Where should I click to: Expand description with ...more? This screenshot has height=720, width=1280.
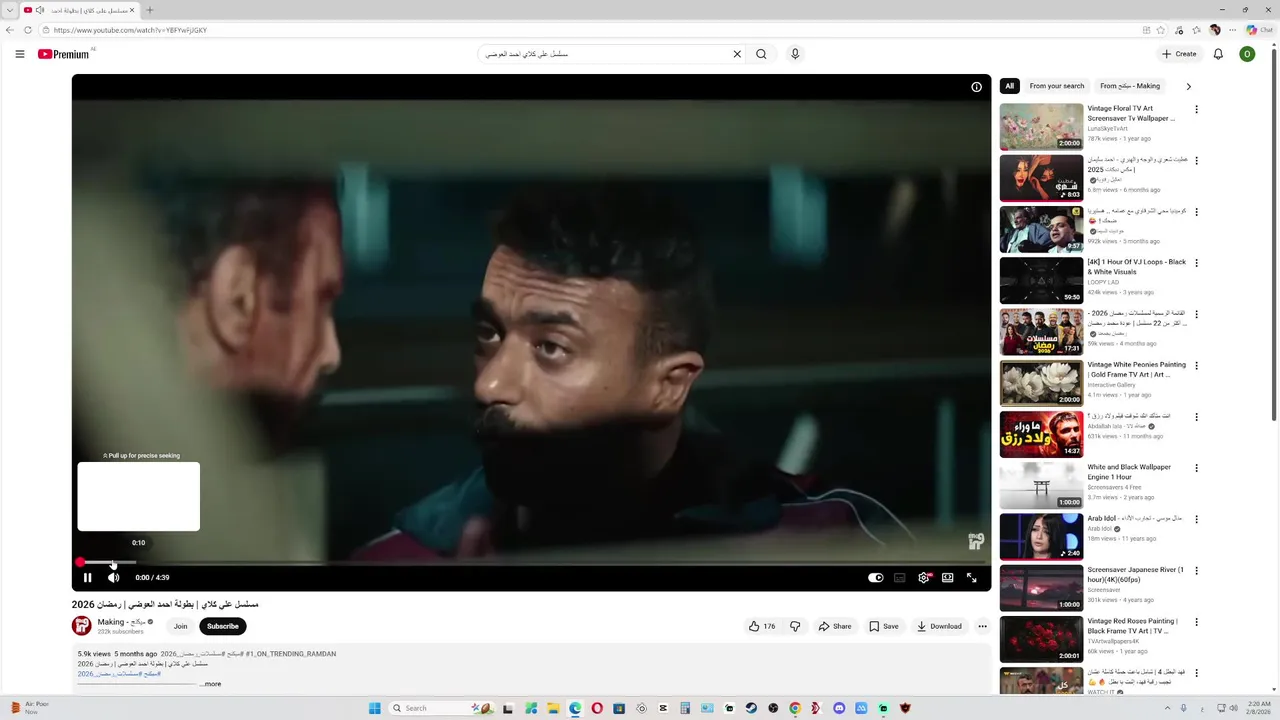[211, 684]
